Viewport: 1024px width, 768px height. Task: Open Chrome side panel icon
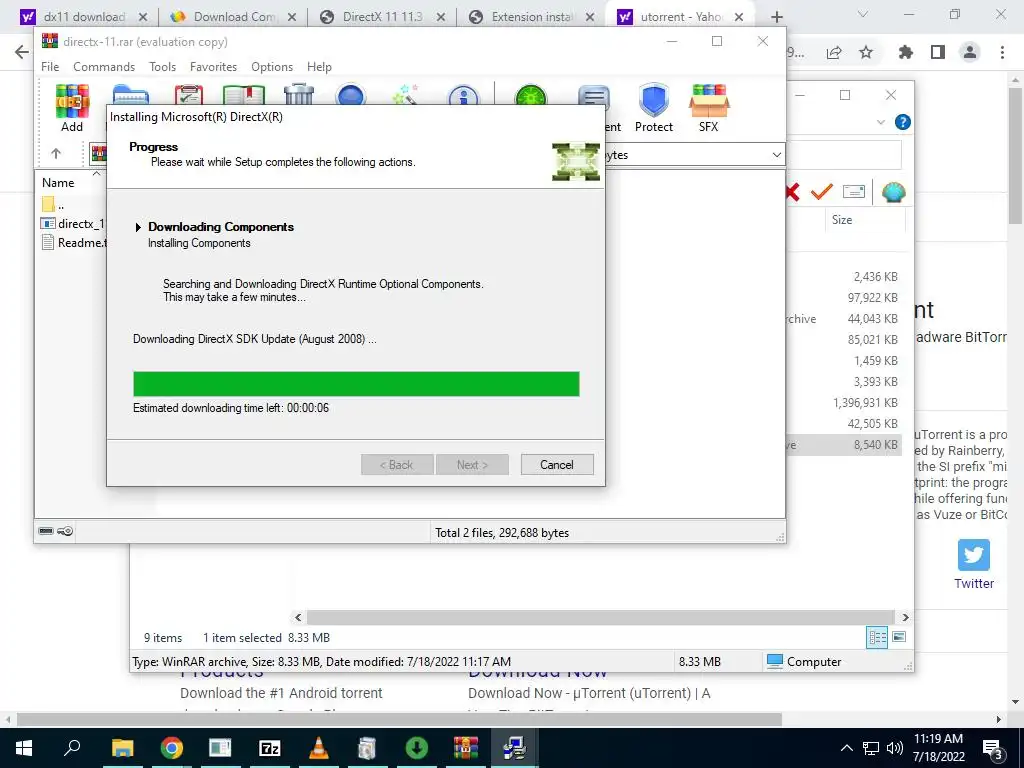click(938, 52)
